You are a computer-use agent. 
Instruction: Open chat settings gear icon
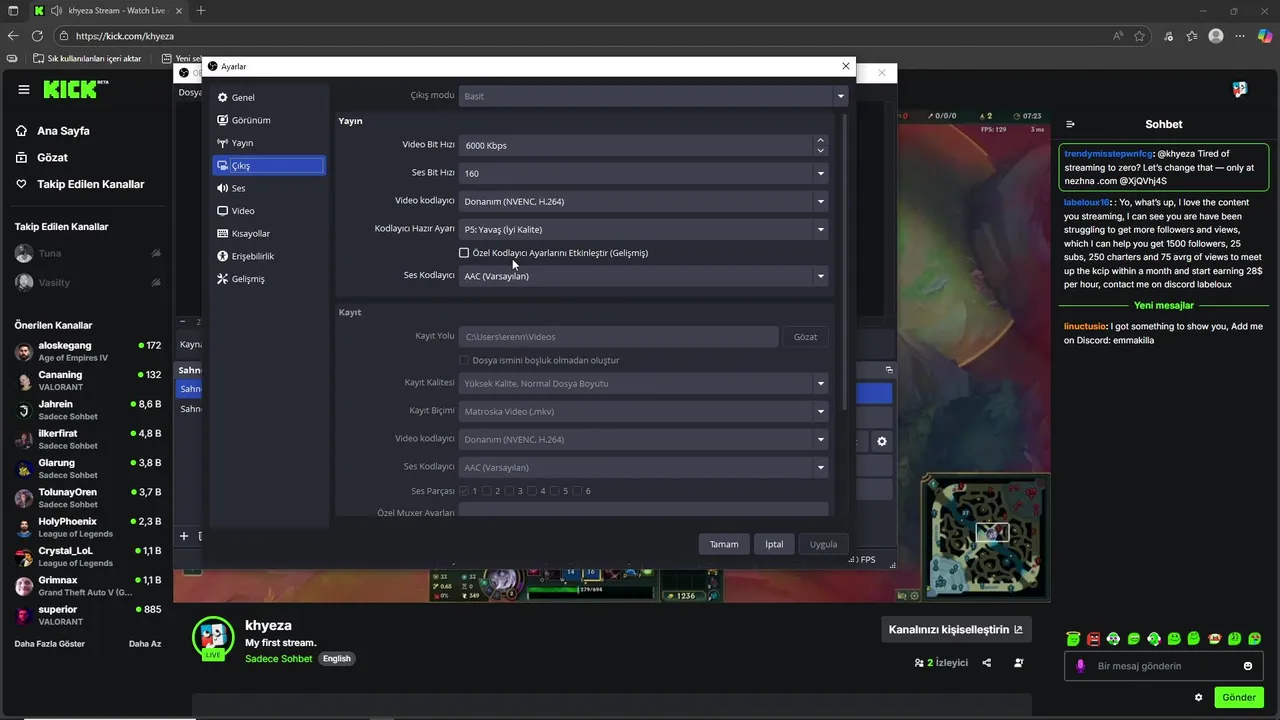tap(1199, 697)
